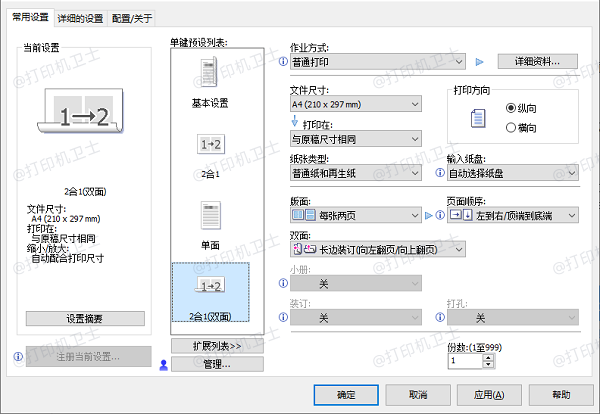Screen dimensions: 600x414
Task: Click the page orientation document icon
Action: (x=478, y=118)
